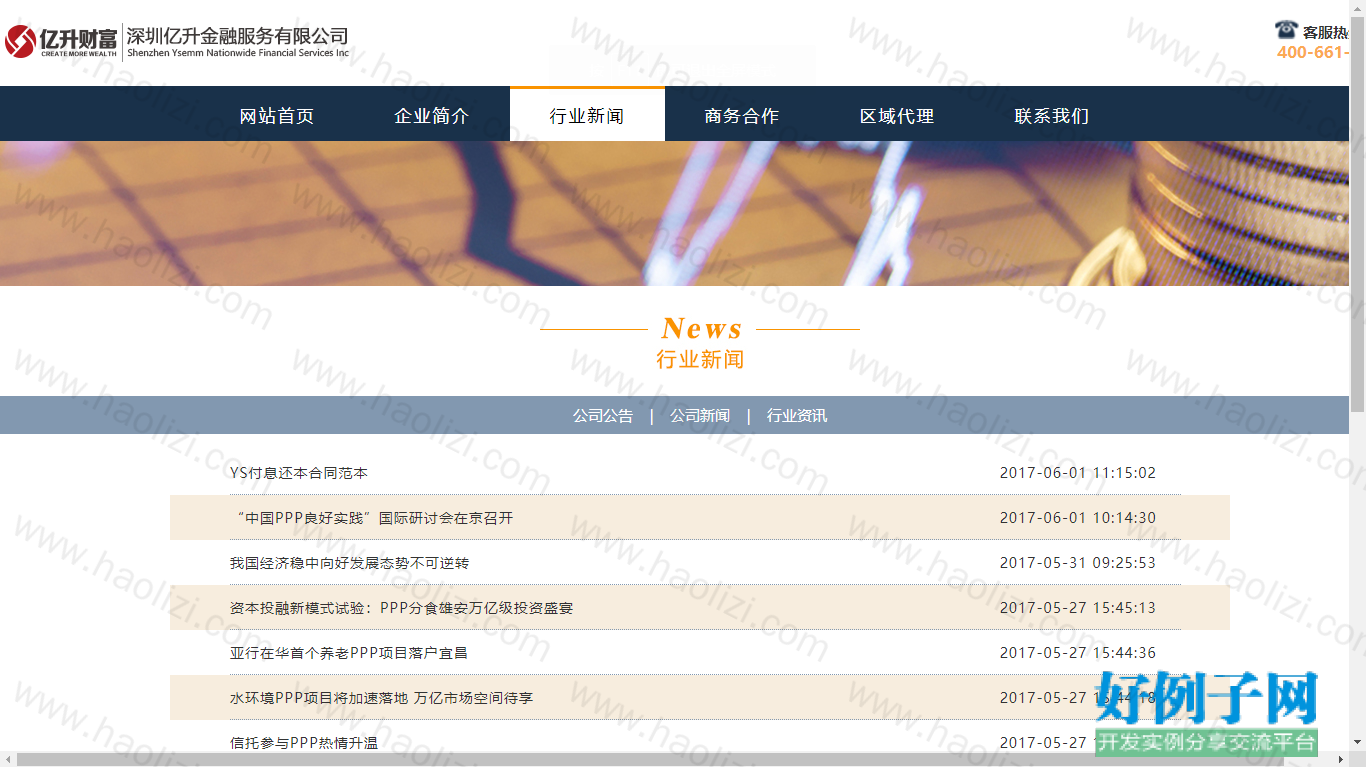This screenshot has width=1366, height=767.
Task: Go to 网站首页 in the navigation bar
Action: tap(277, 116)
